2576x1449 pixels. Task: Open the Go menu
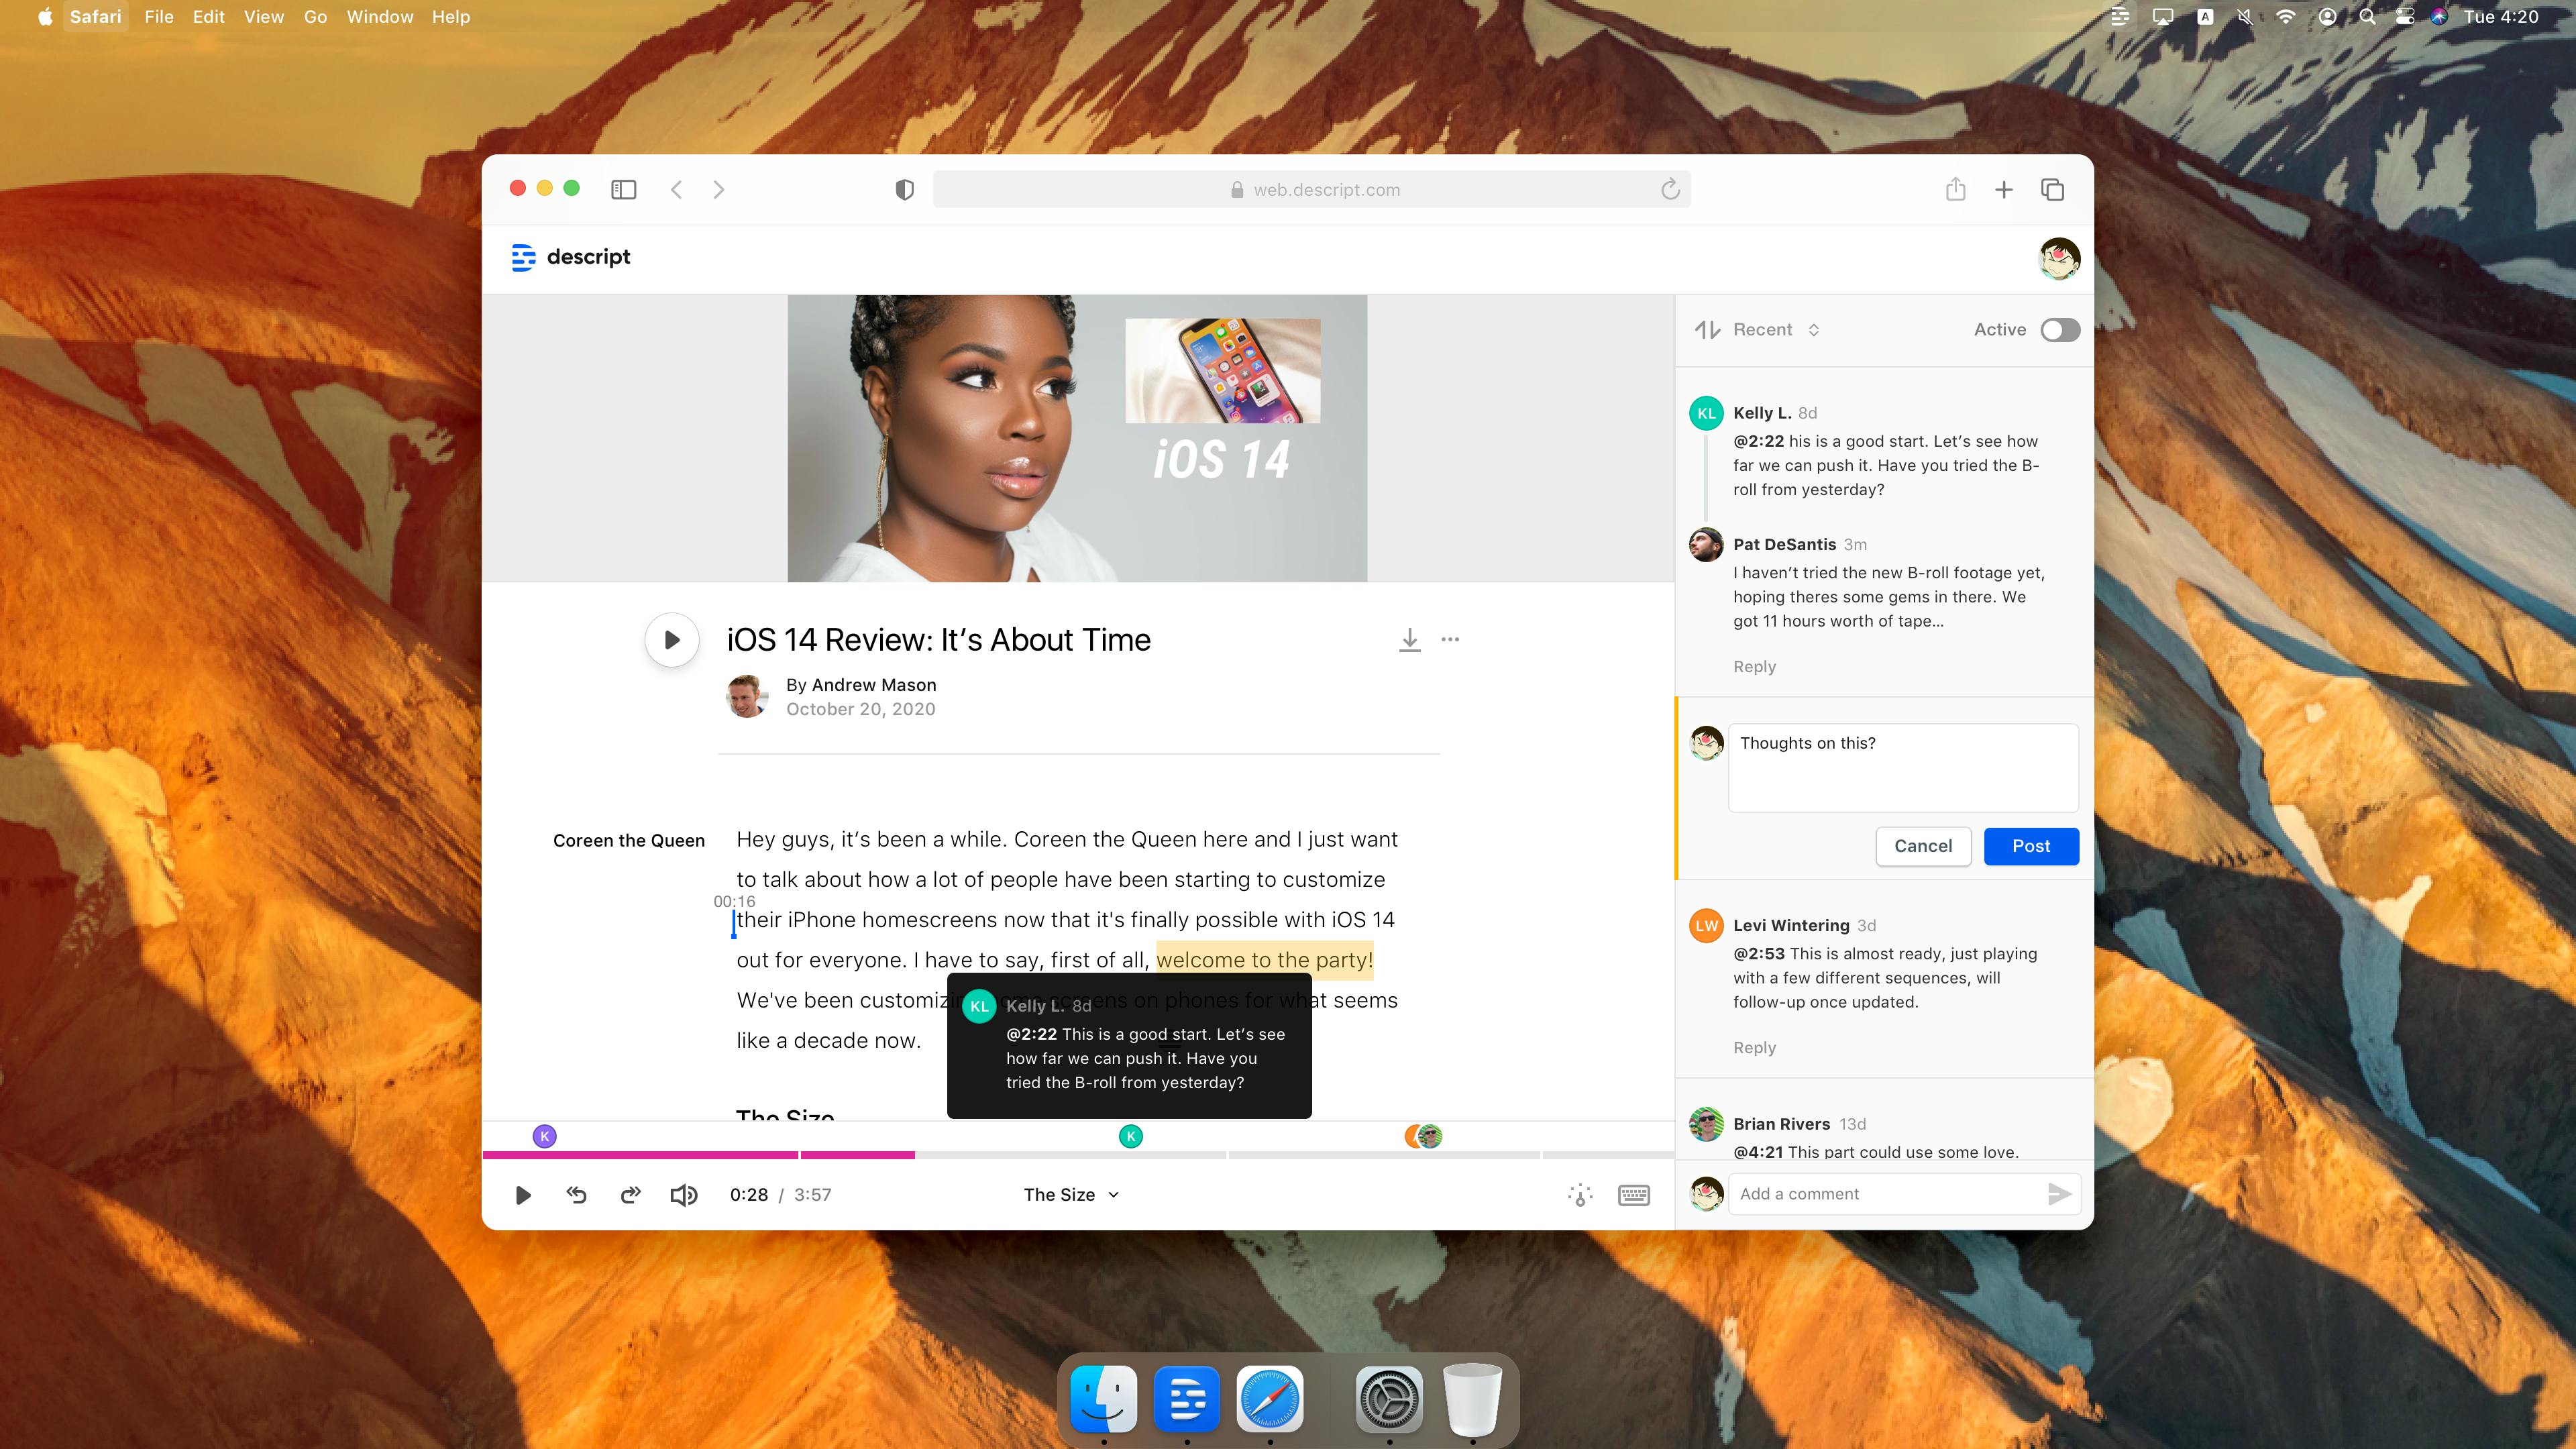point(316,17)
